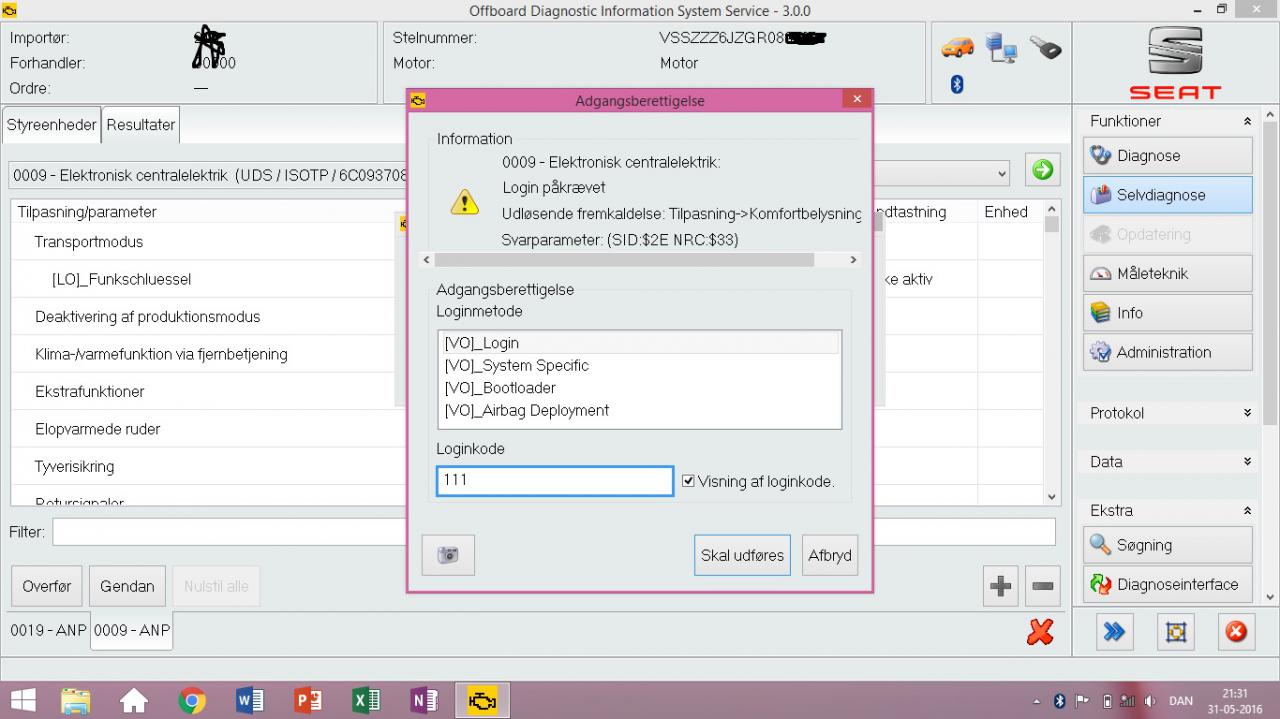Screen dimensions: 1280x719
Task: Collapse the Funktioner section
Action: (x=1247, y=121)
